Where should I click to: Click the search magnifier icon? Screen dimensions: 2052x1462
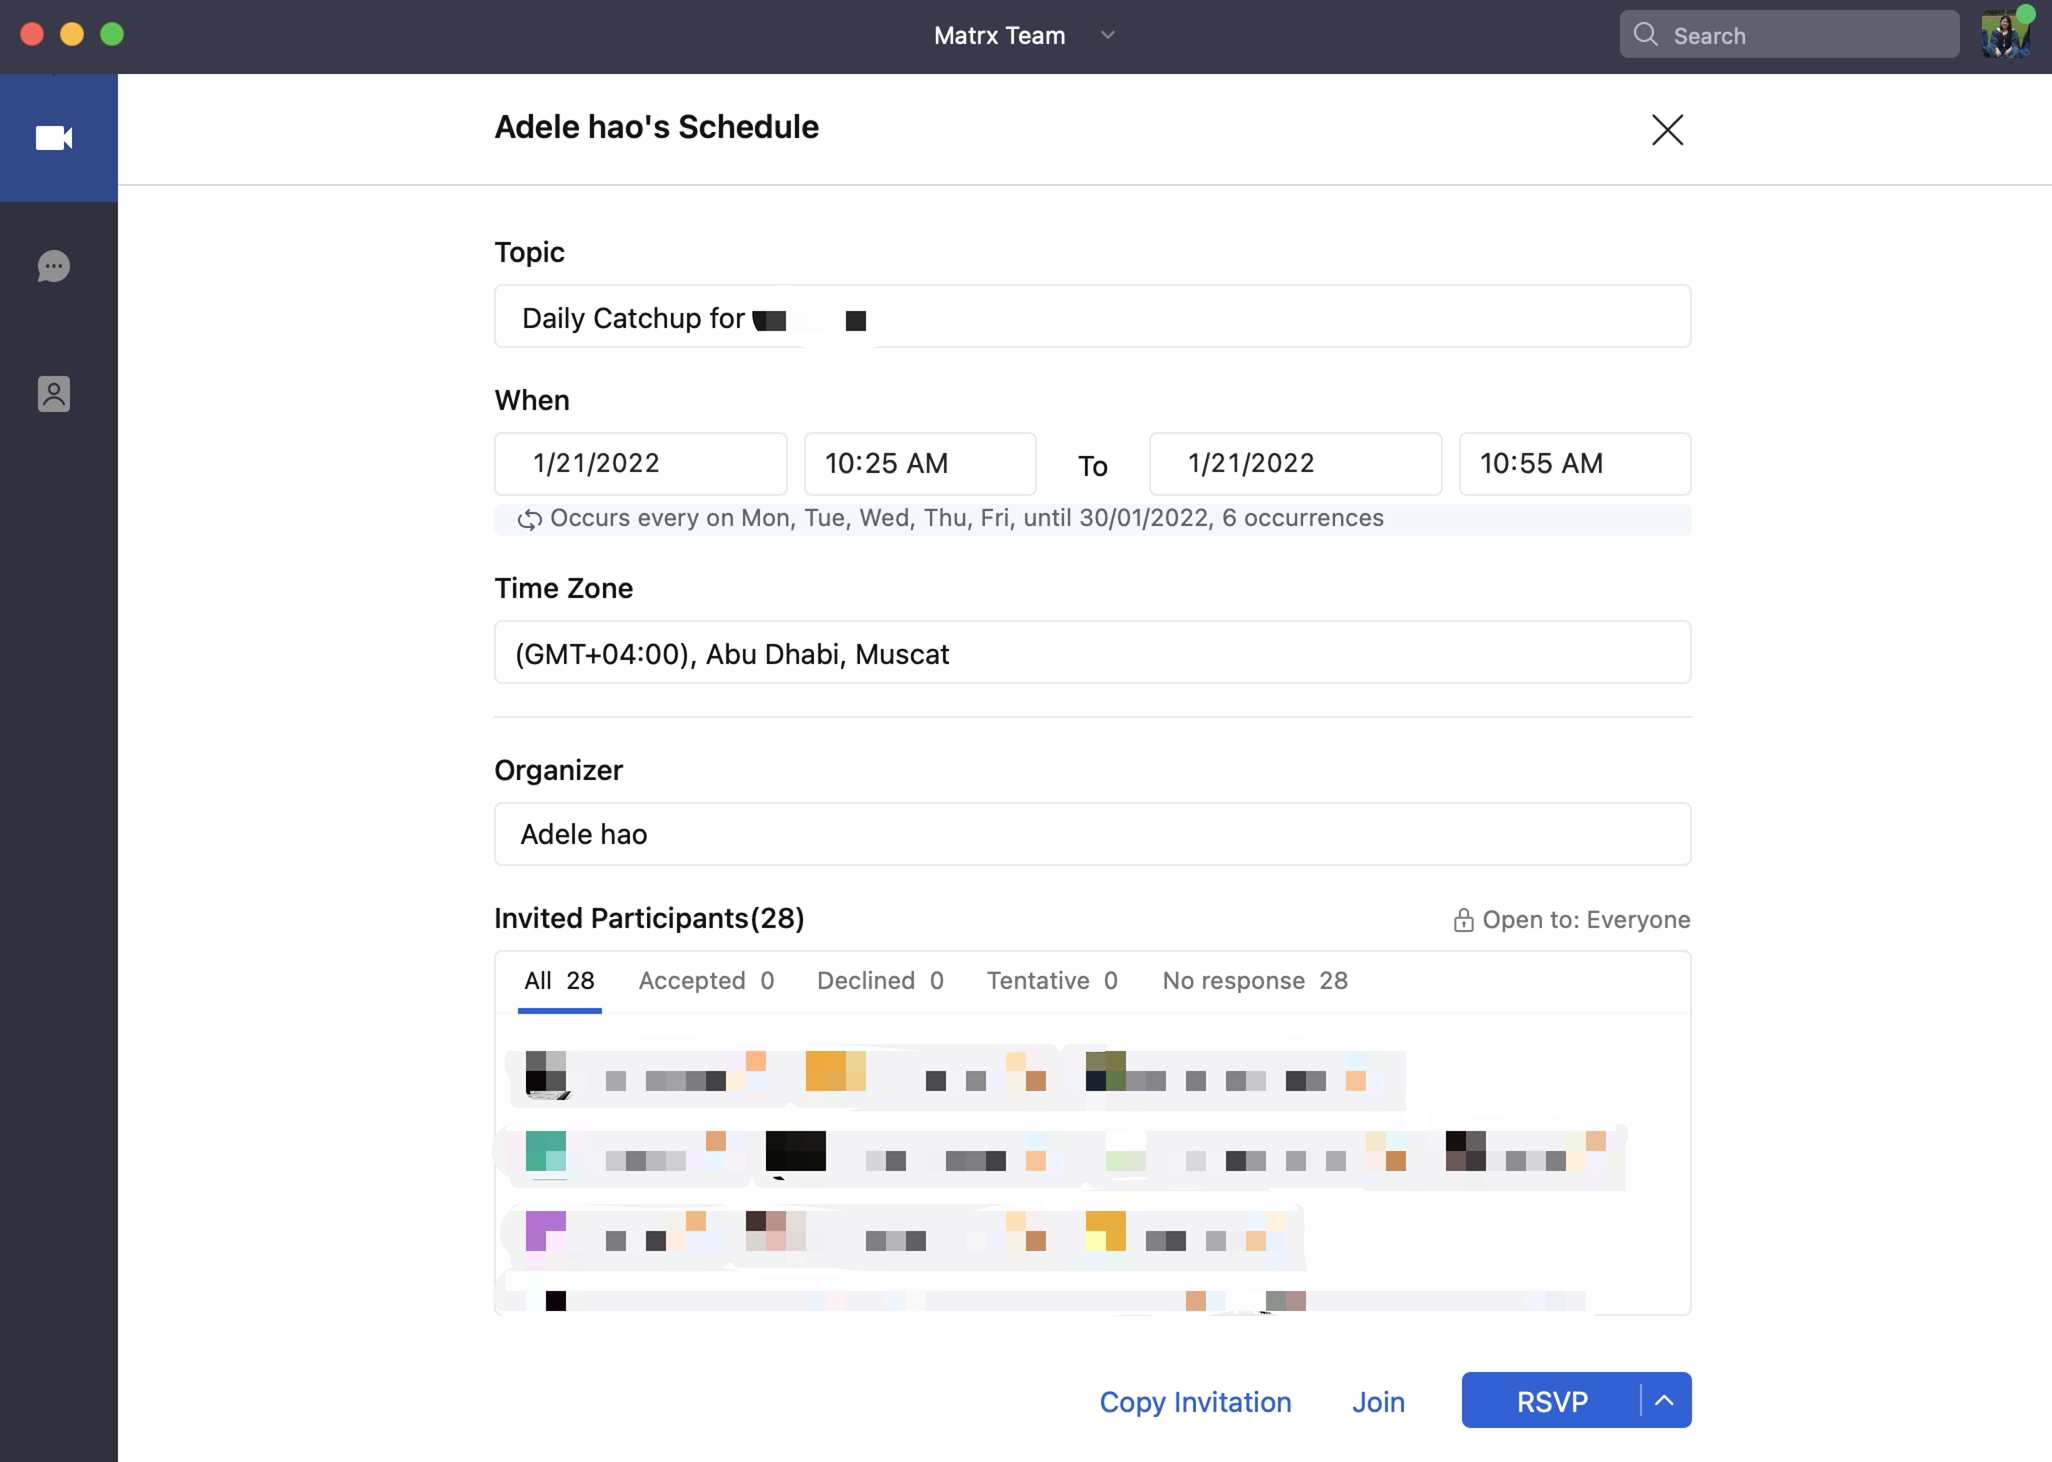tap(1645, 35)
